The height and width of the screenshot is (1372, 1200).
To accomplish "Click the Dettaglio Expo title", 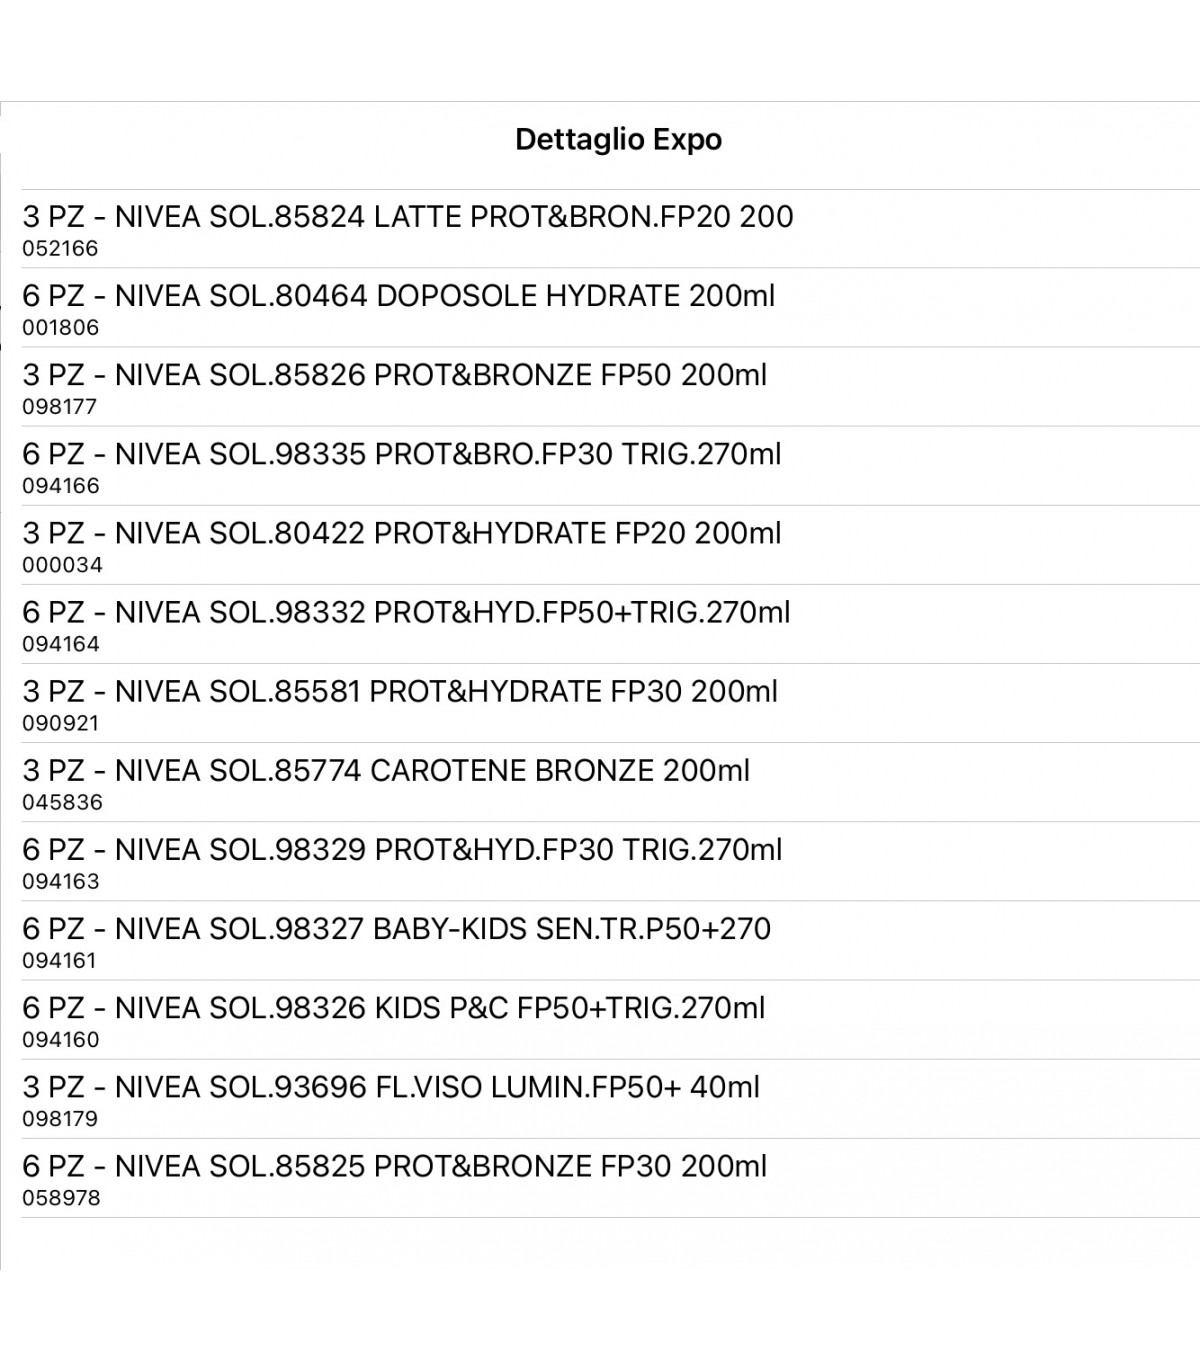I will click(618, 139).
